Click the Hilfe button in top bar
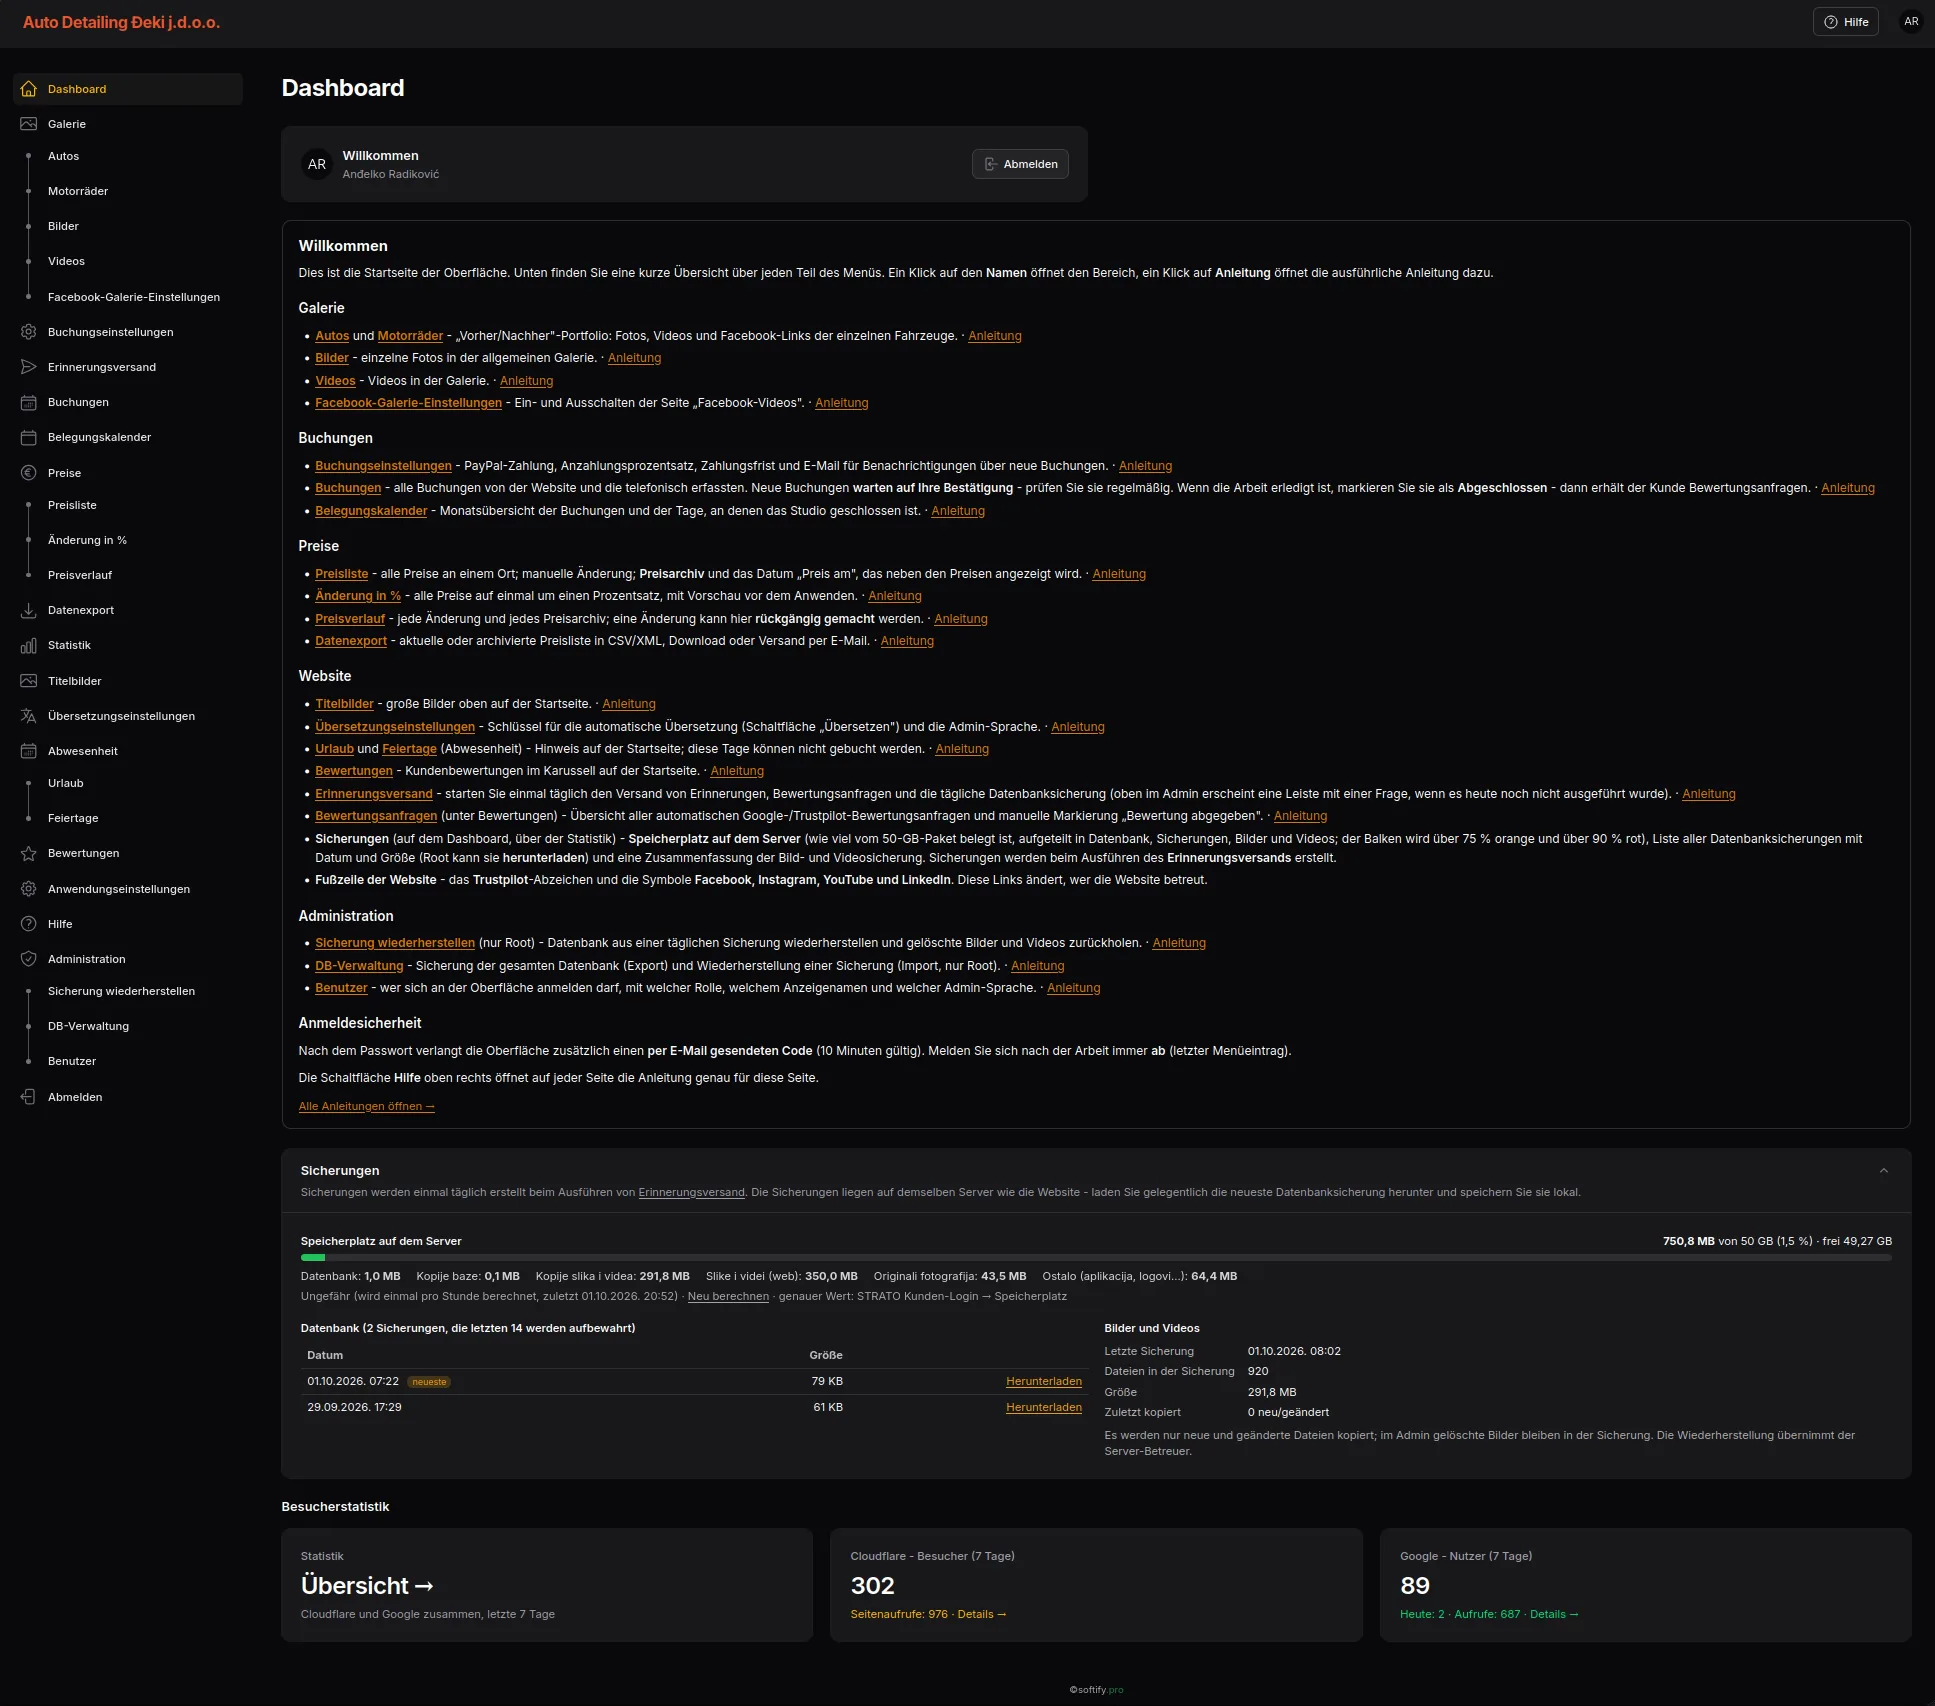 1845,22
